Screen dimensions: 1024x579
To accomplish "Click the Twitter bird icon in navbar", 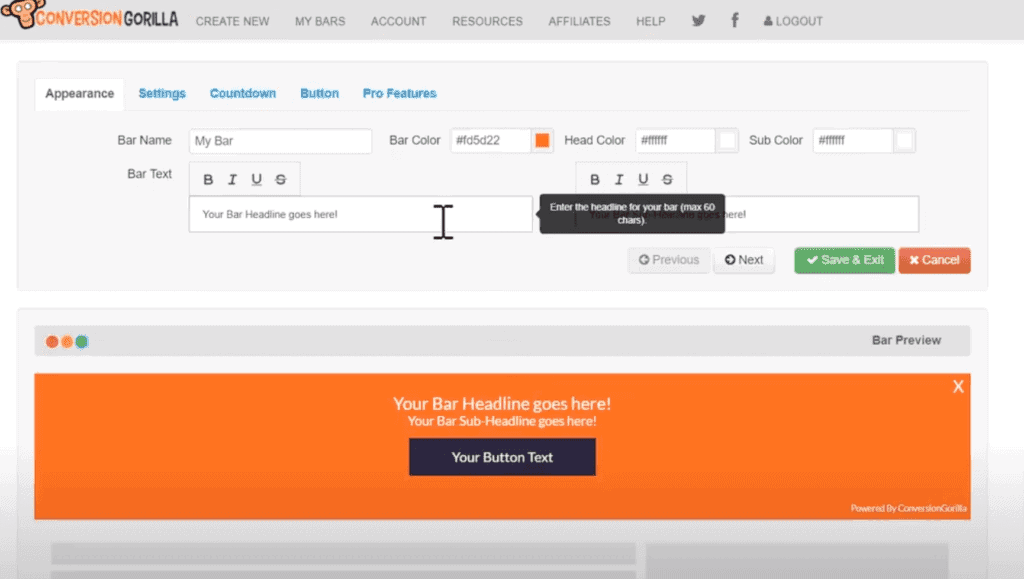I will [698, 20].
